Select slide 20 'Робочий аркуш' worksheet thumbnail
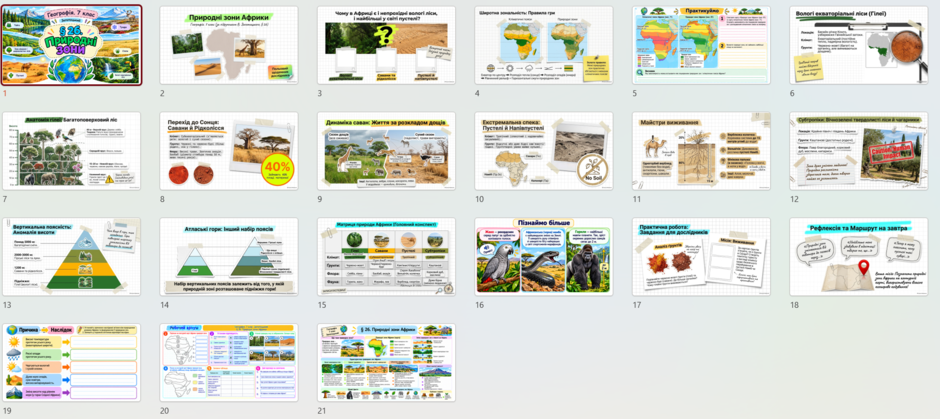 click(229, 363)
